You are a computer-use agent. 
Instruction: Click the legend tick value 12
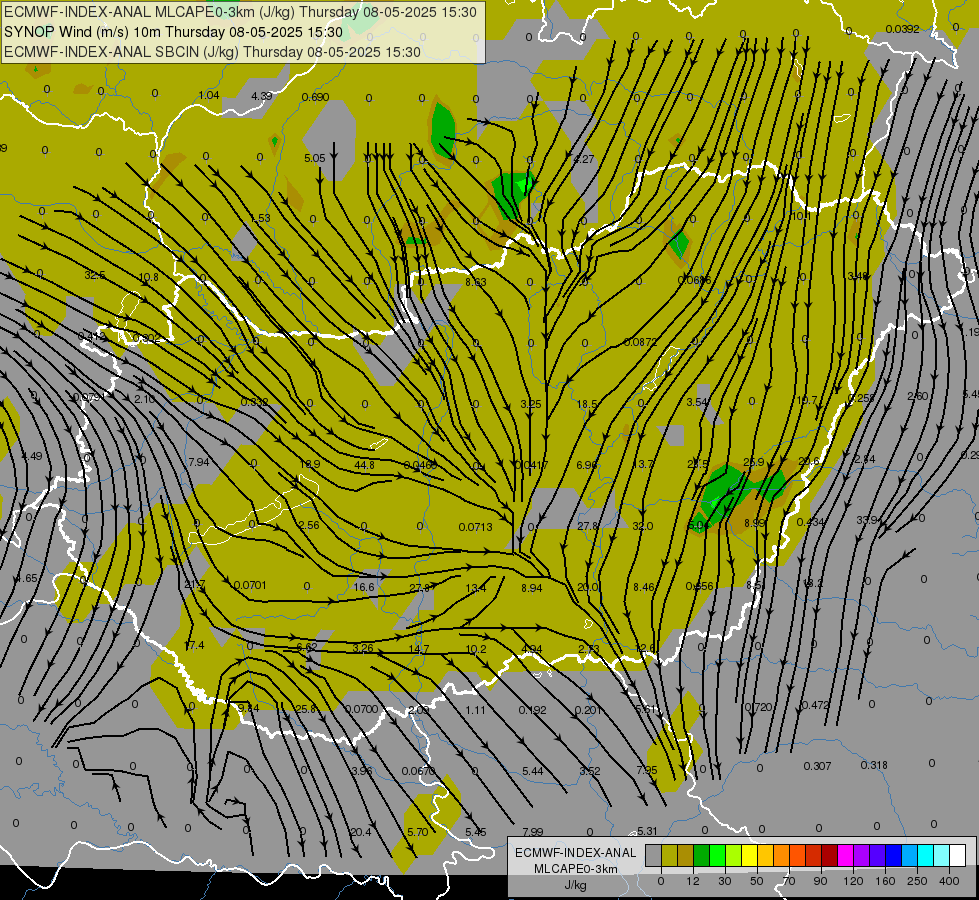[693, 881]
